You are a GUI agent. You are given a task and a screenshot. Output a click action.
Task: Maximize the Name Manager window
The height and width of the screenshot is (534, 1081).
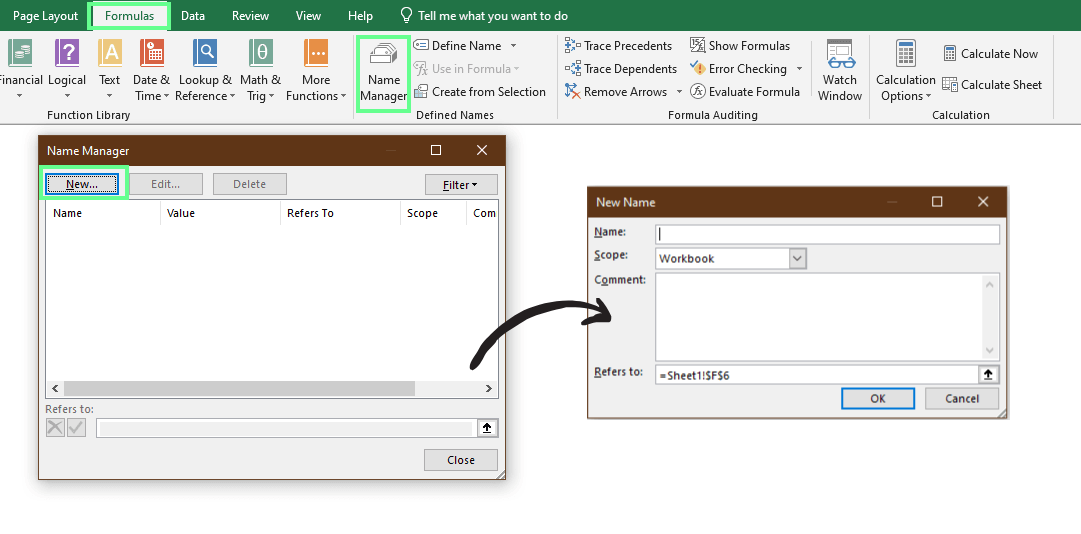pyautogui.click(x=436, y=150)
